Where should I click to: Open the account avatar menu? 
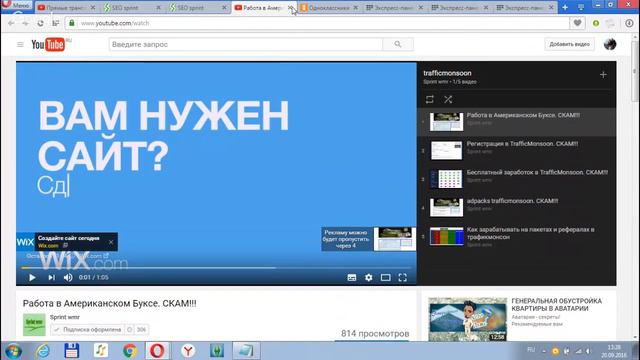coord(610,44)
